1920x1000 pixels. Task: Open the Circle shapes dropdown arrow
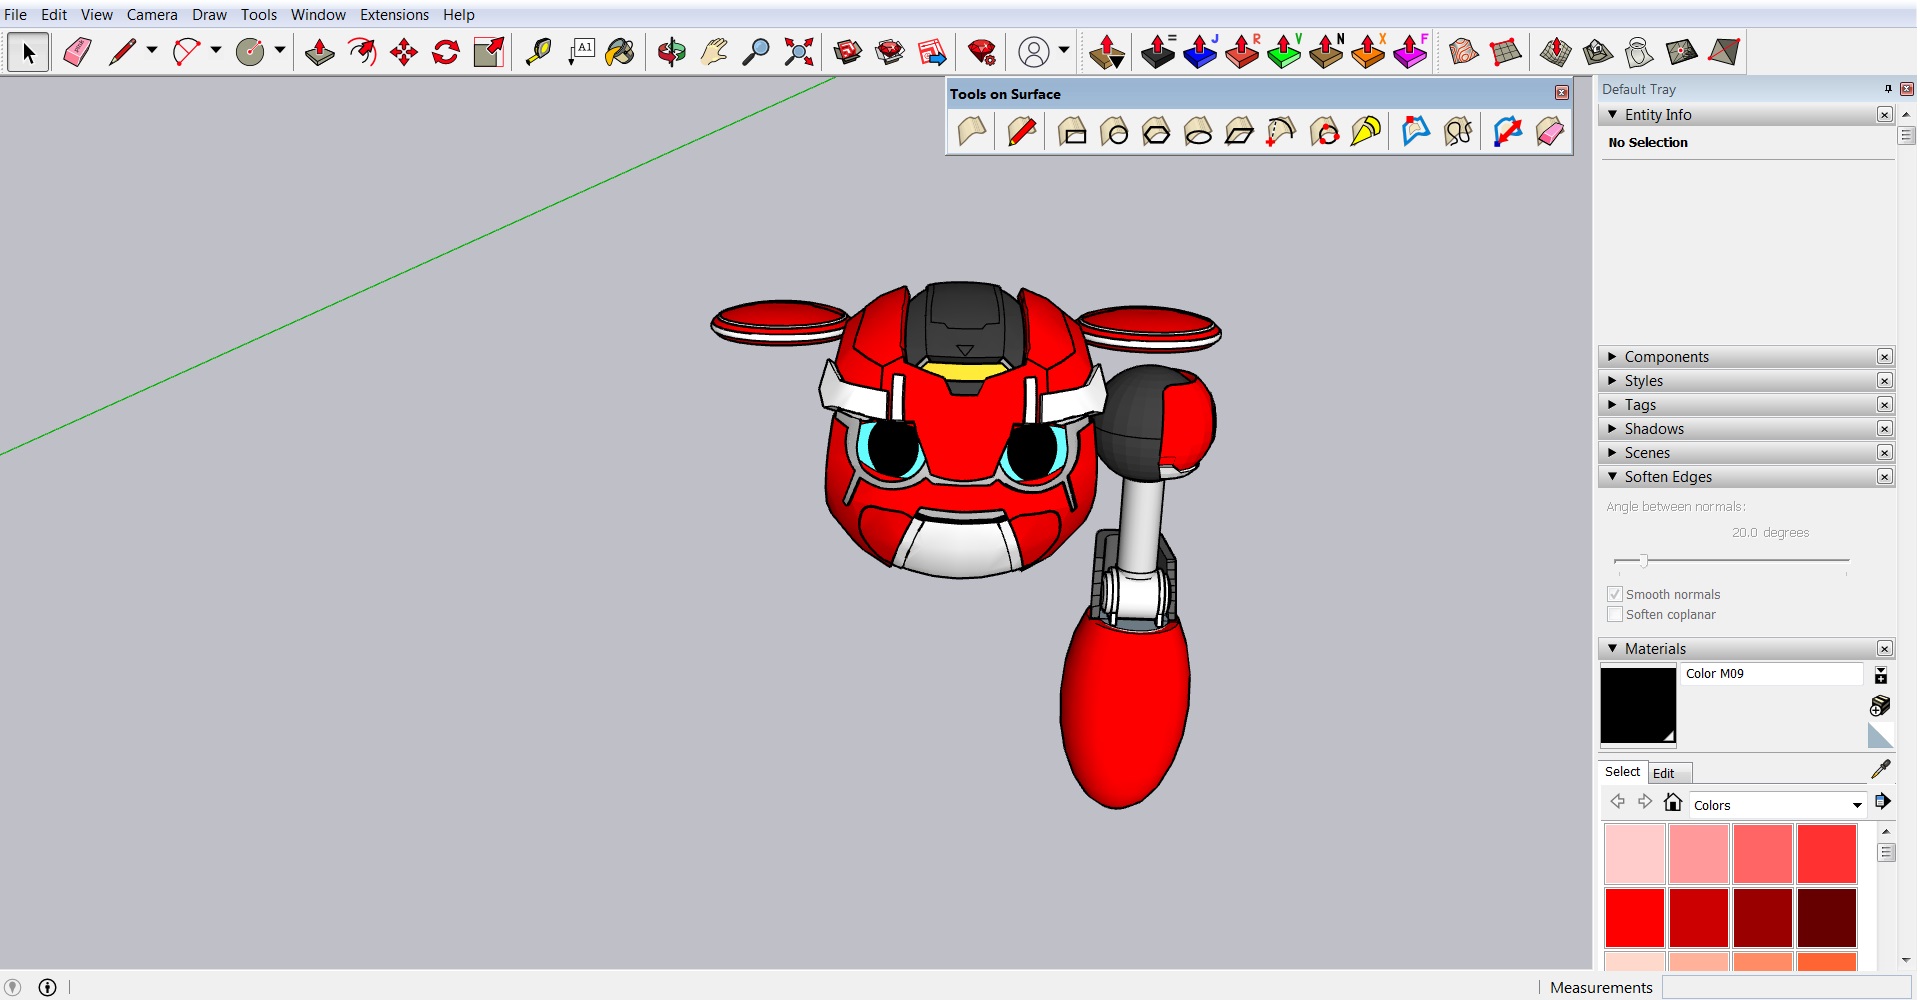click(x=280, y=49)
